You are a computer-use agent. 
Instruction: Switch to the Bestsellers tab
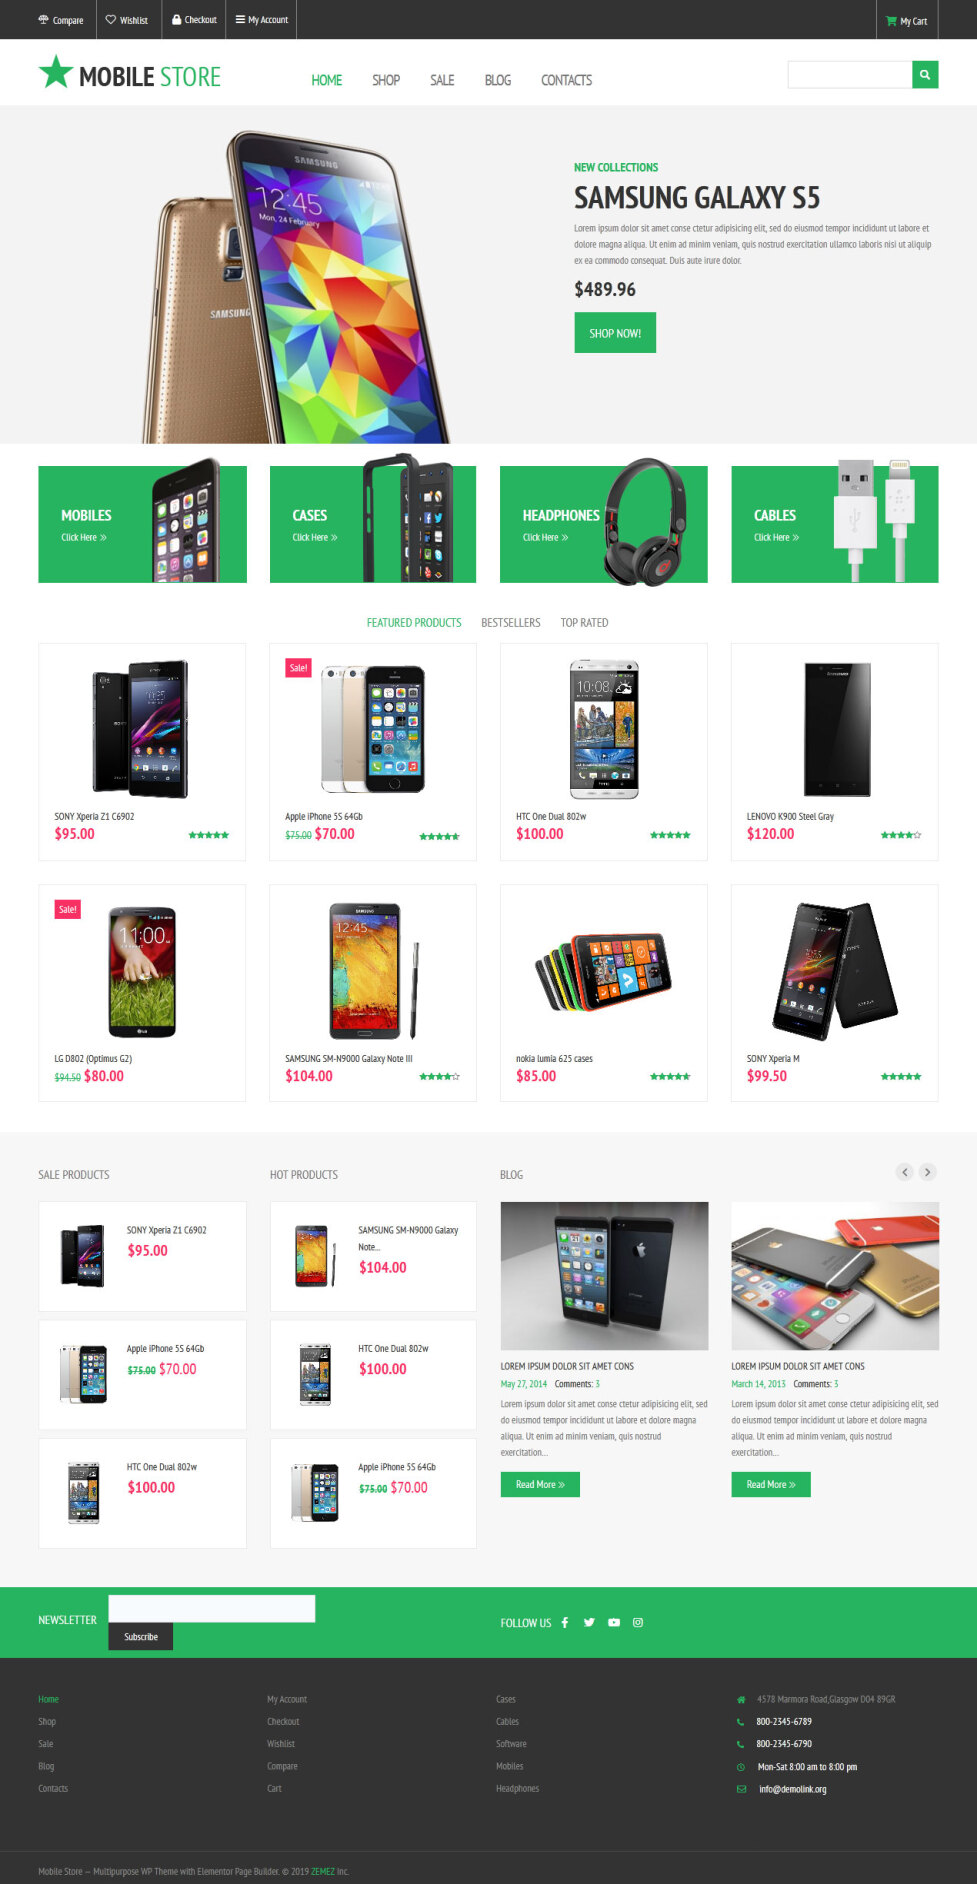click(x=511, y=623)
